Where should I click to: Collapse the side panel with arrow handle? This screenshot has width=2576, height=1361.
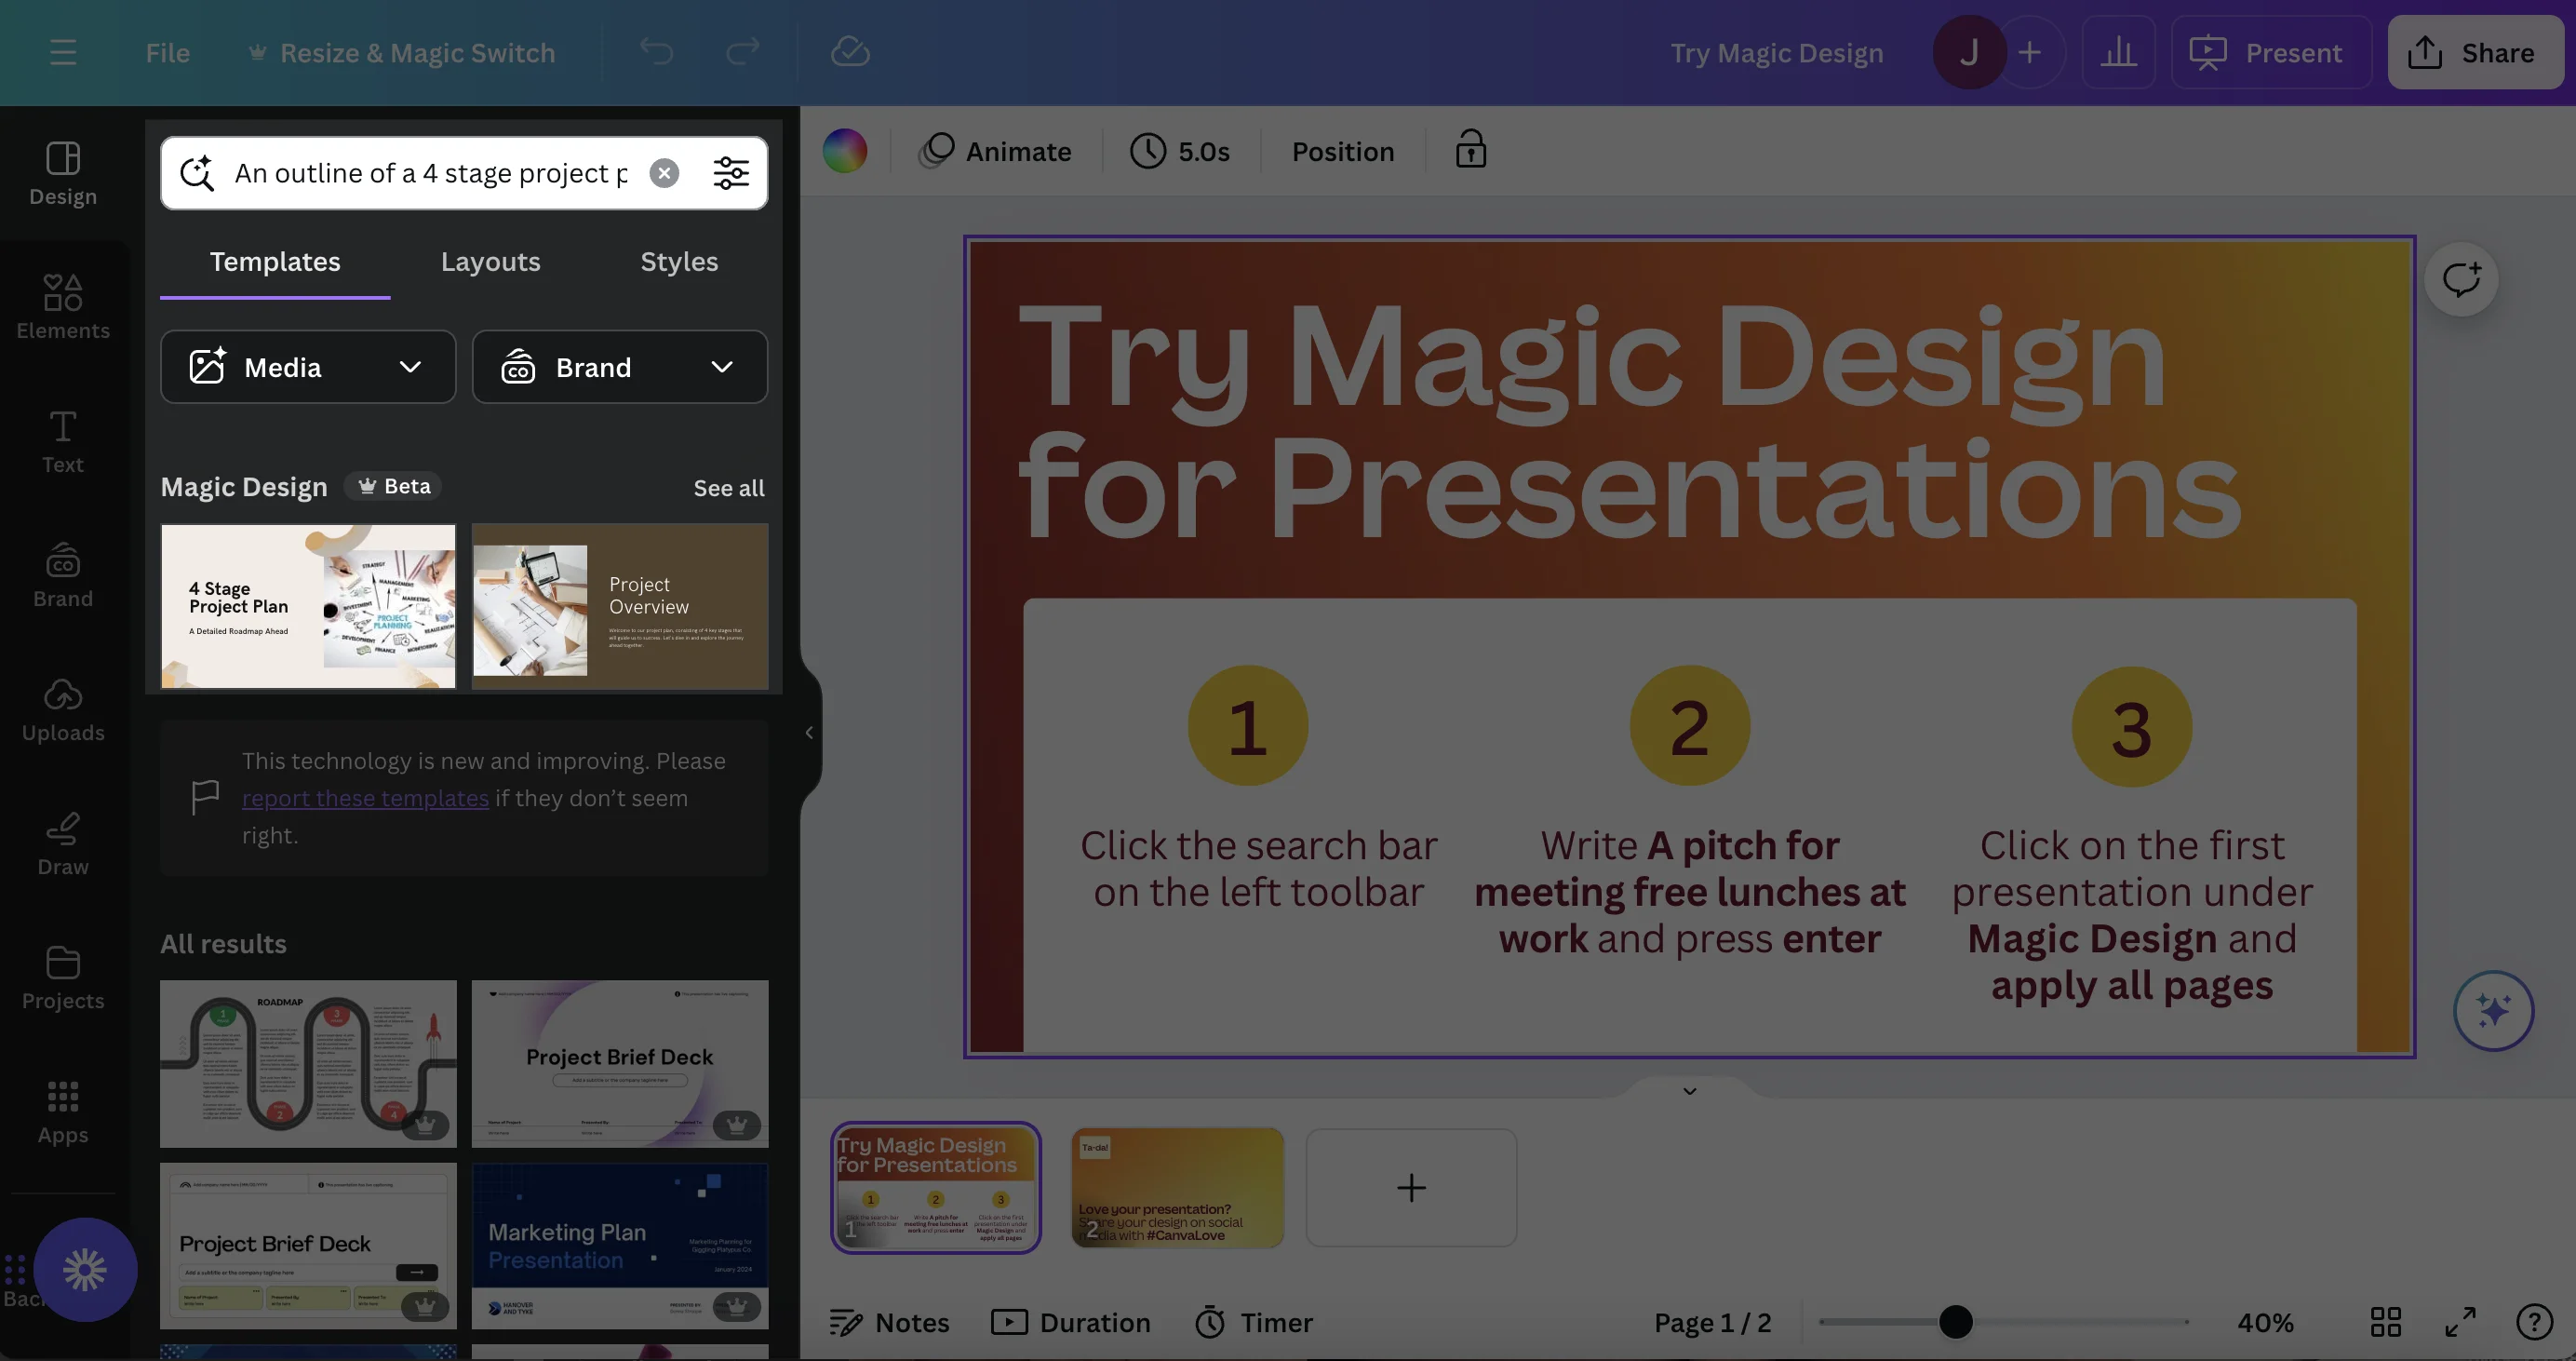tap(808, 732)
